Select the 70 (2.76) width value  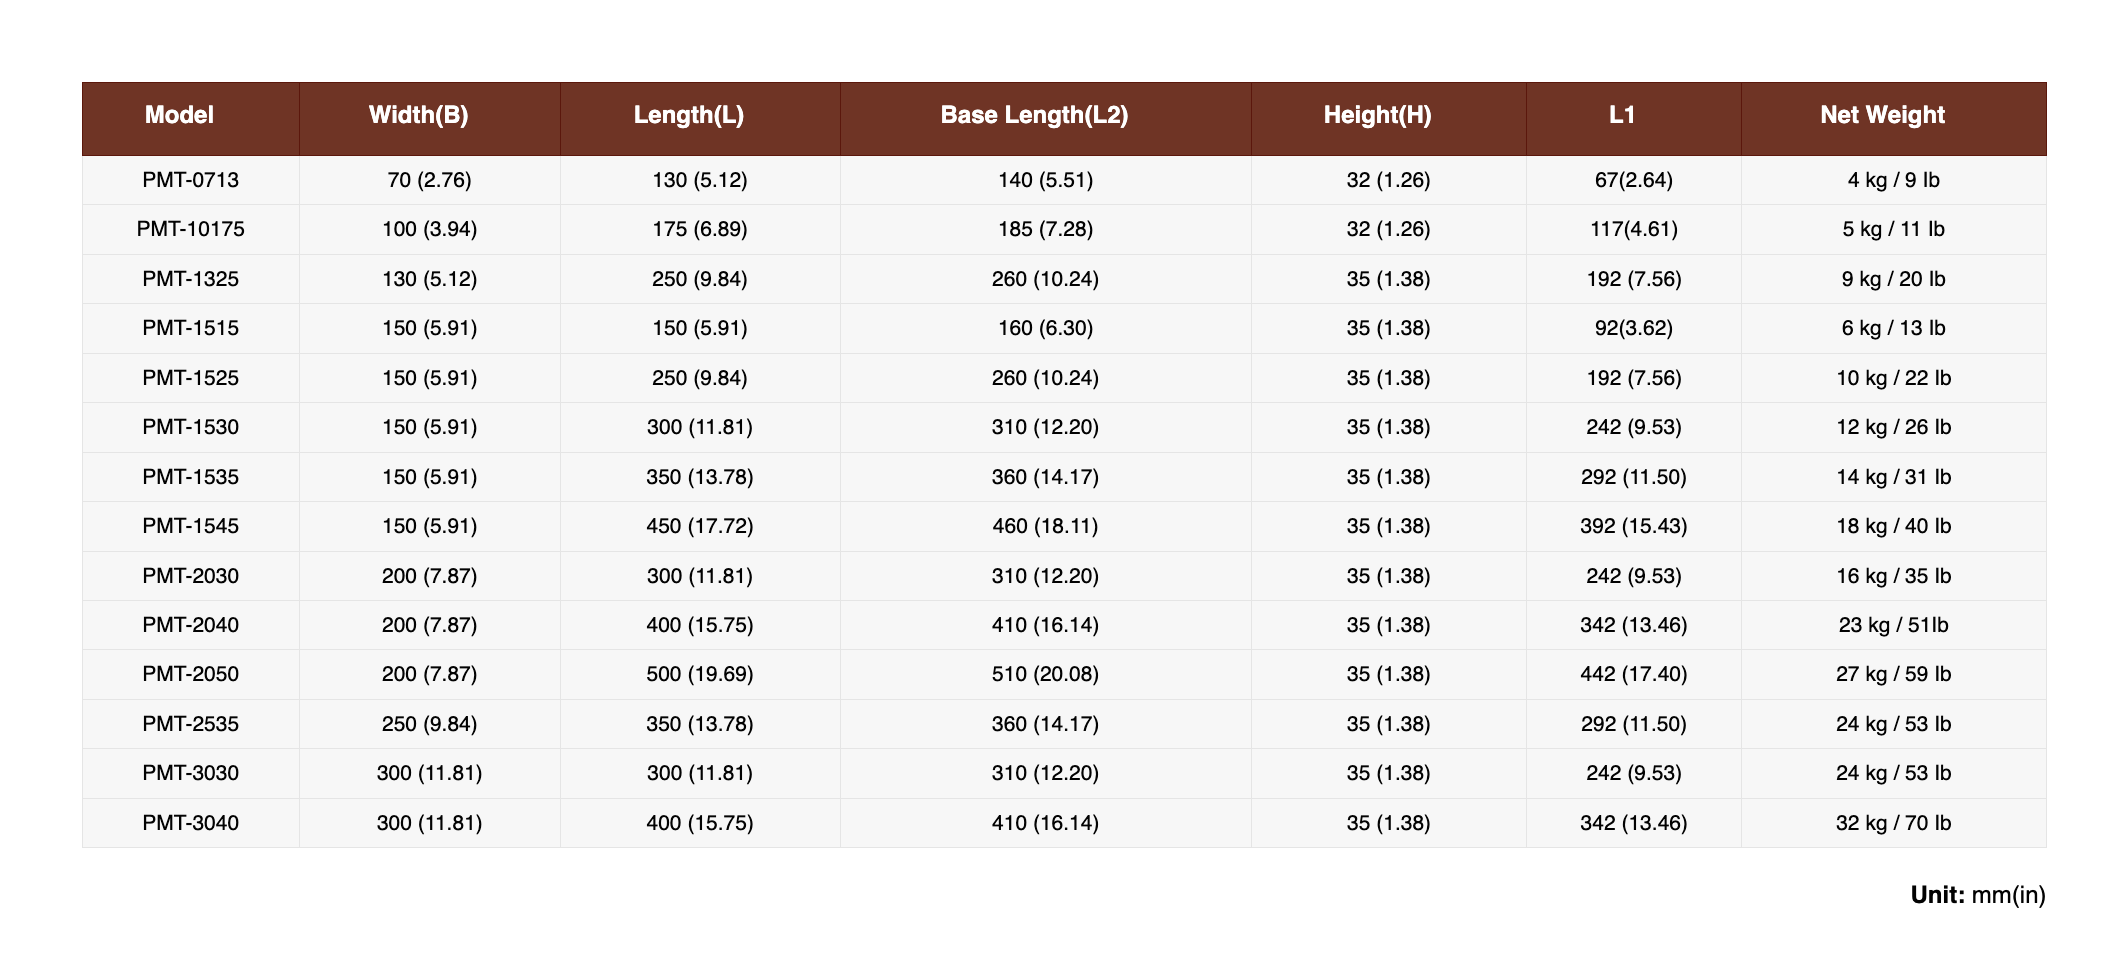click(429, 180)
